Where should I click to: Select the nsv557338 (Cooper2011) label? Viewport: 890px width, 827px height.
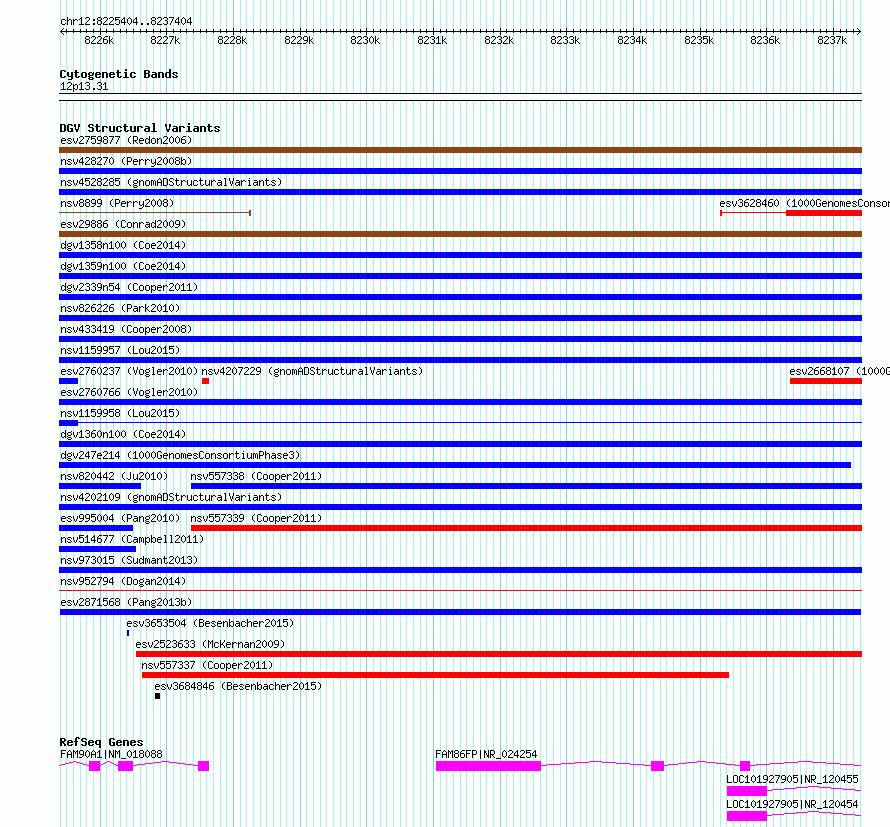[256, 476]
